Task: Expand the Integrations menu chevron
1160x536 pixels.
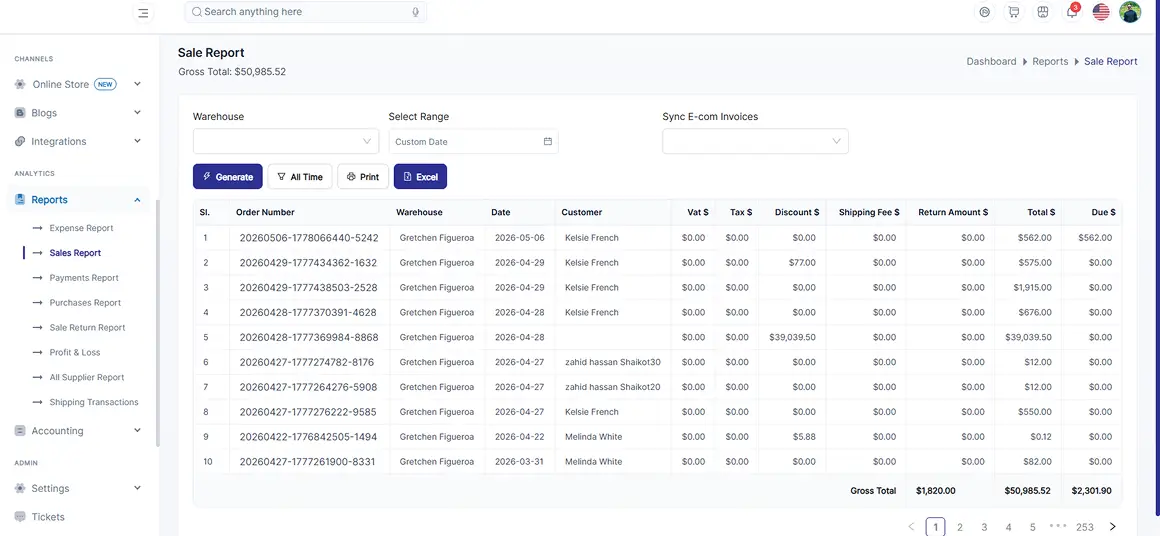Action: point(138,140)
